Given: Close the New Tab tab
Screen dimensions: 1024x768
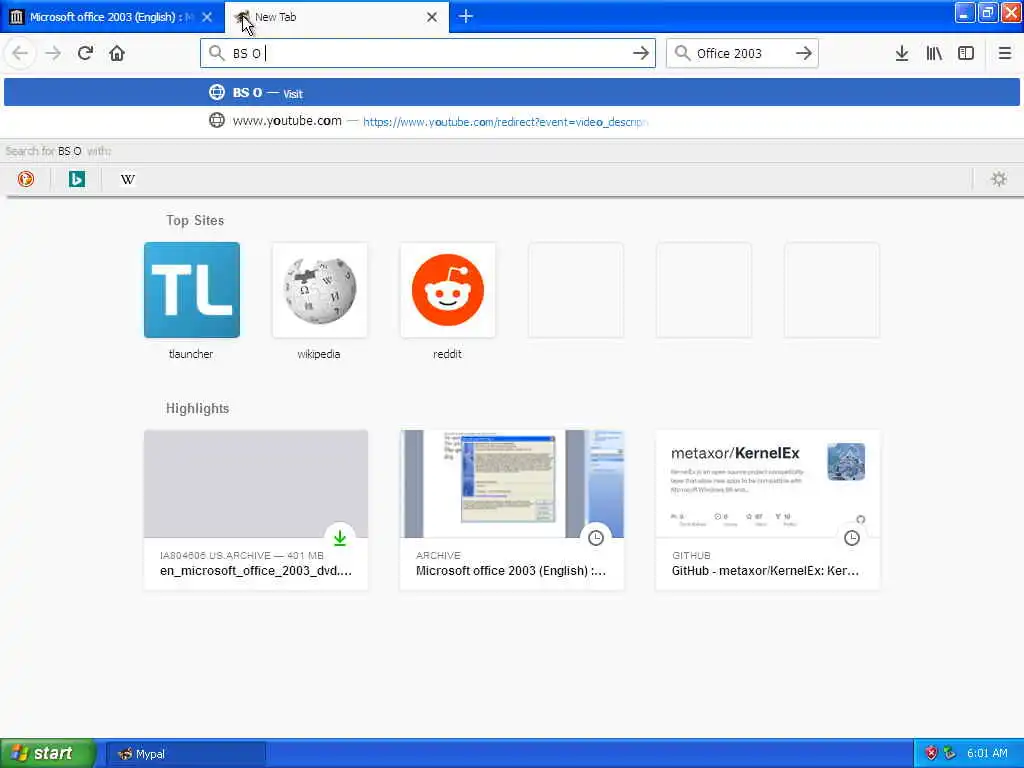Looking at the screenshot, I should 432,17.
